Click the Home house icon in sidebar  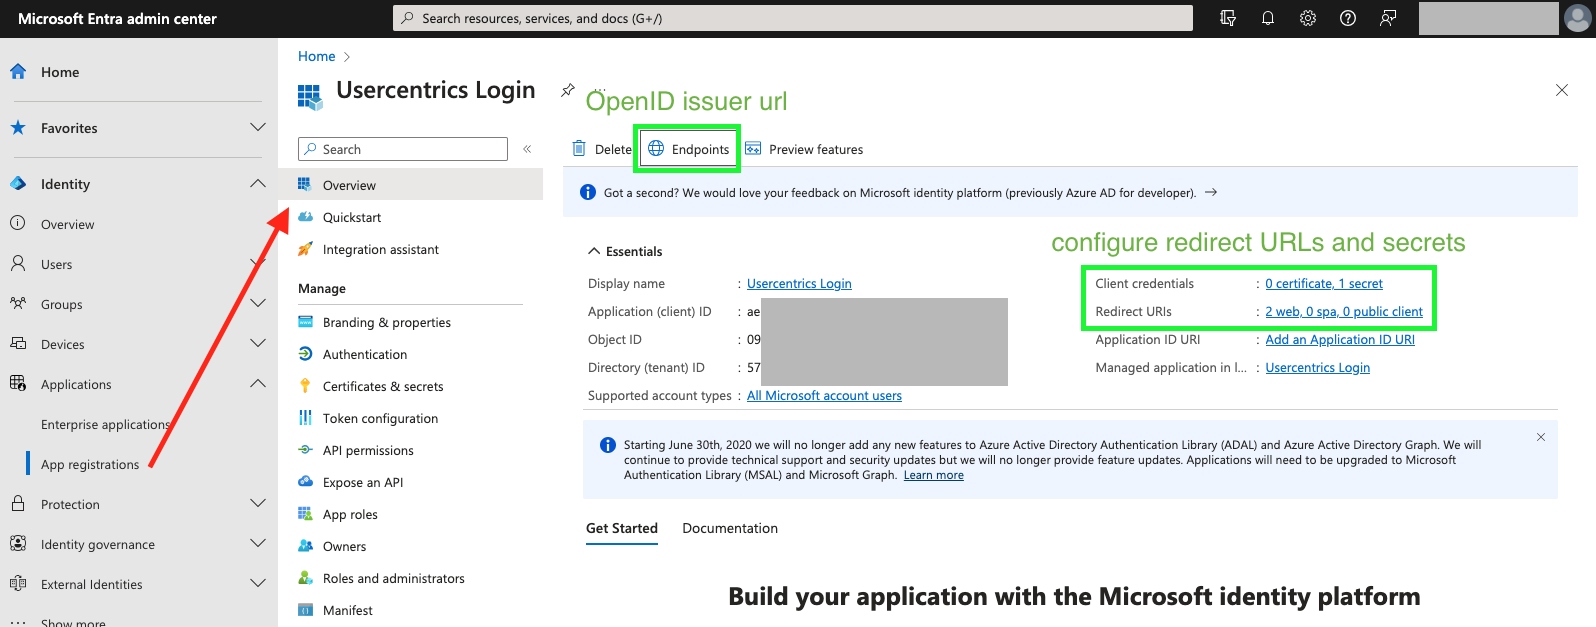click(18, 72)
